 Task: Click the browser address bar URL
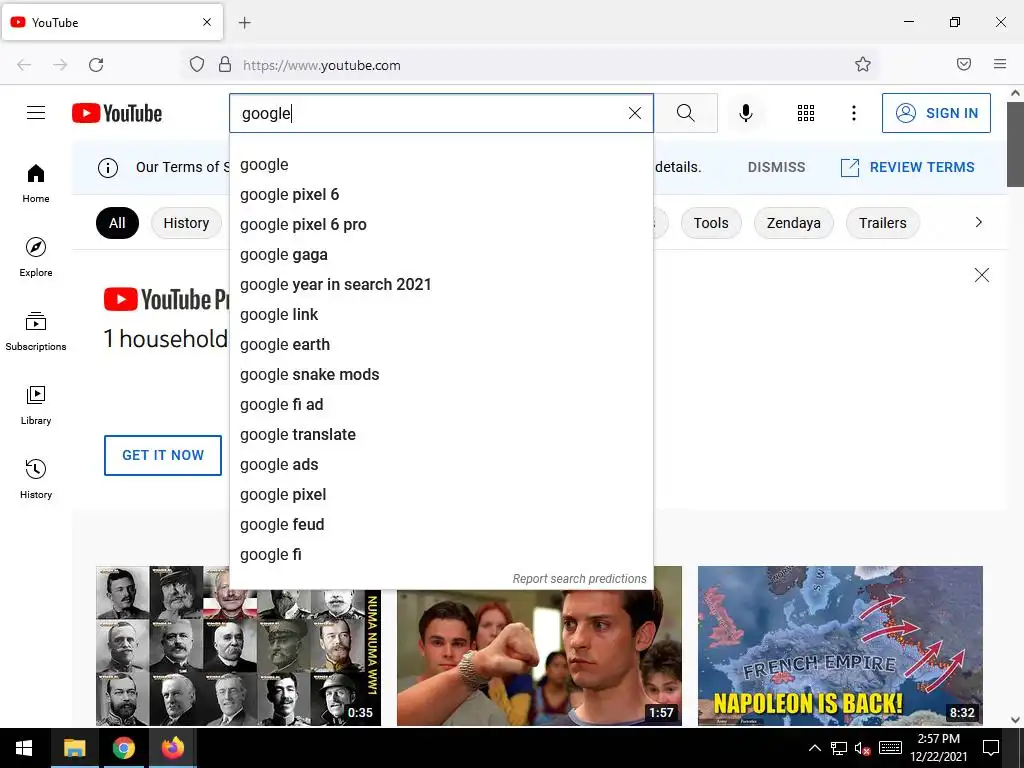pos(321,65)
